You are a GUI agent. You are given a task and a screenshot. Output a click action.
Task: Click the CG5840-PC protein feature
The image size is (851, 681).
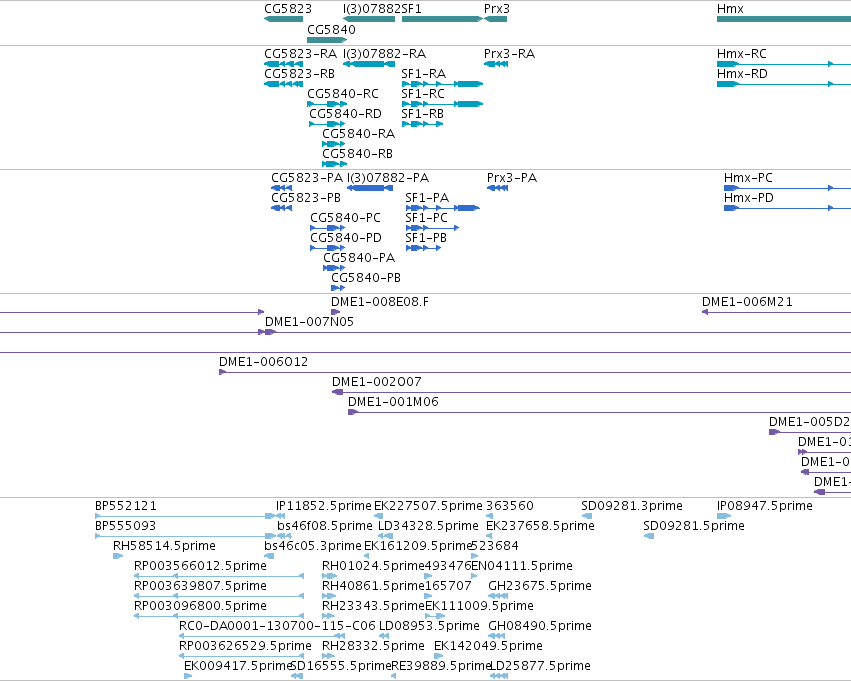[327, 228]
